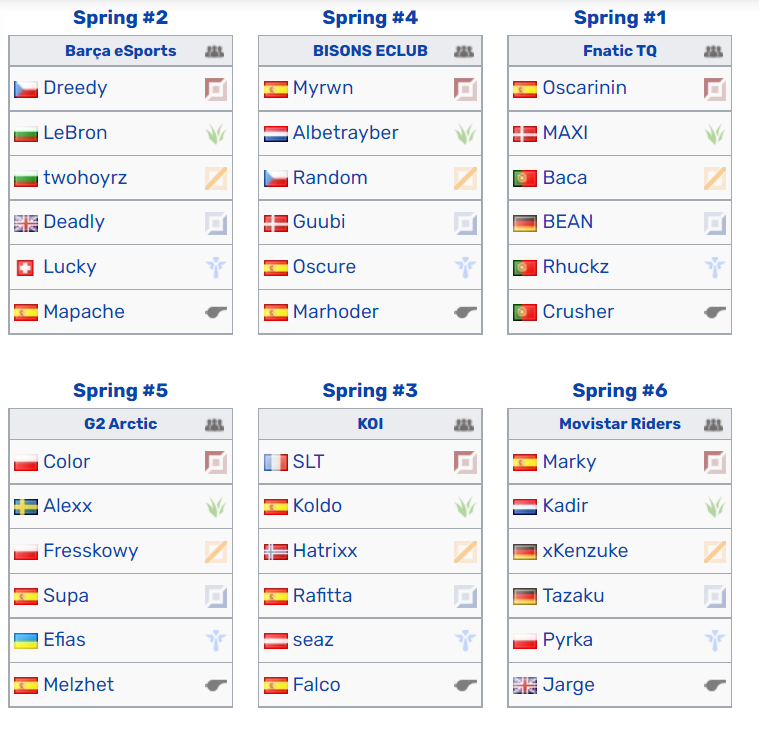Image resolution: width=759 pixels, height=733 pixels.
Task: Click the roster group icon beside Barça eSports
Action: pos(214,51)
